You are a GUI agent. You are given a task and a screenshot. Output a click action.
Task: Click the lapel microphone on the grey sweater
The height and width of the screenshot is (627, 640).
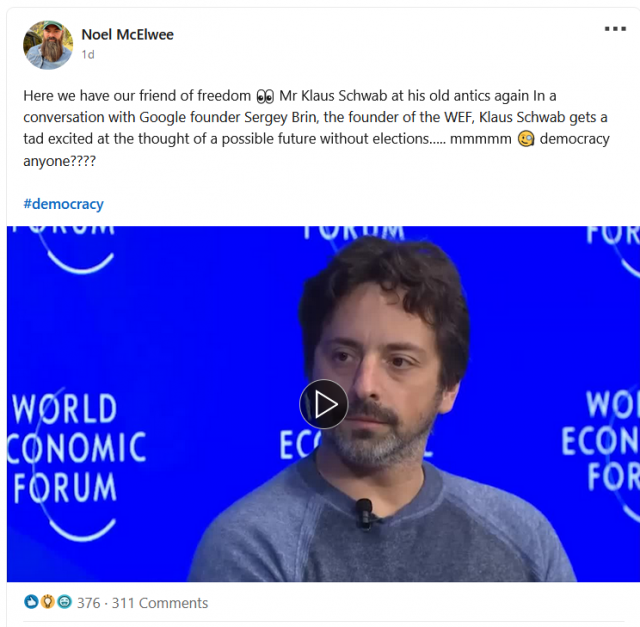[364, 513]
